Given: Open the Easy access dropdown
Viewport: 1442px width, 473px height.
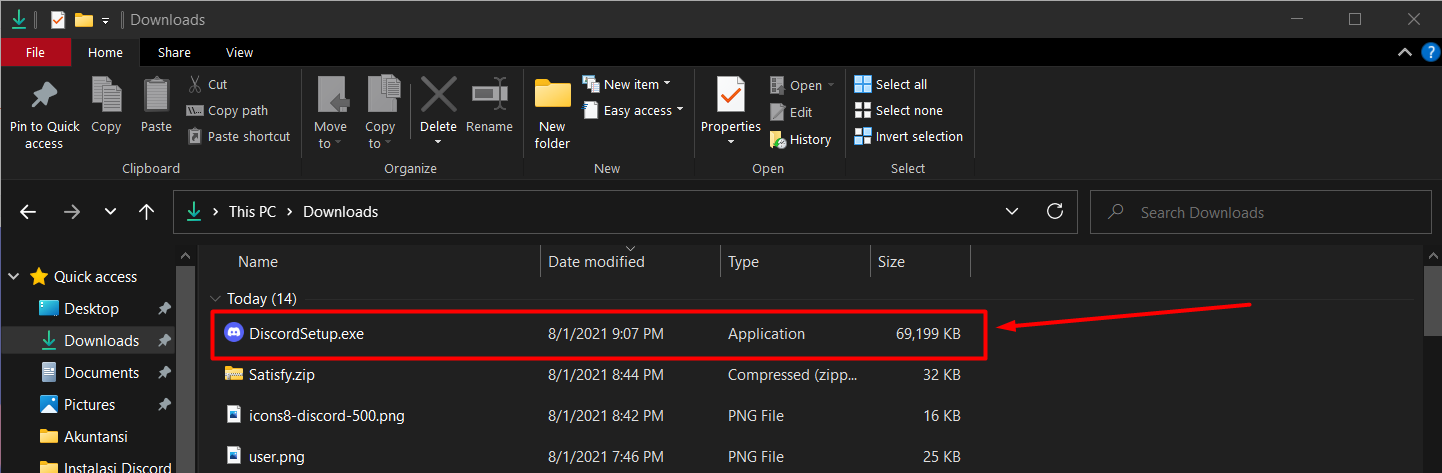Looking at the screenshot, I should (633, 111).
